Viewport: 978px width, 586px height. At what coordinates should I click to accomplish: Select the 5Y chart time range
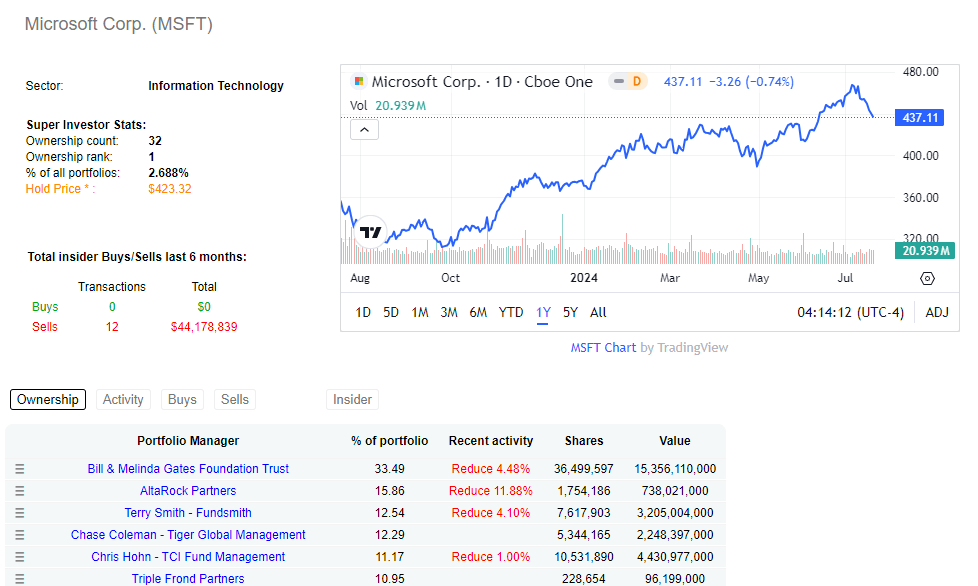click(x=570, y=312)
